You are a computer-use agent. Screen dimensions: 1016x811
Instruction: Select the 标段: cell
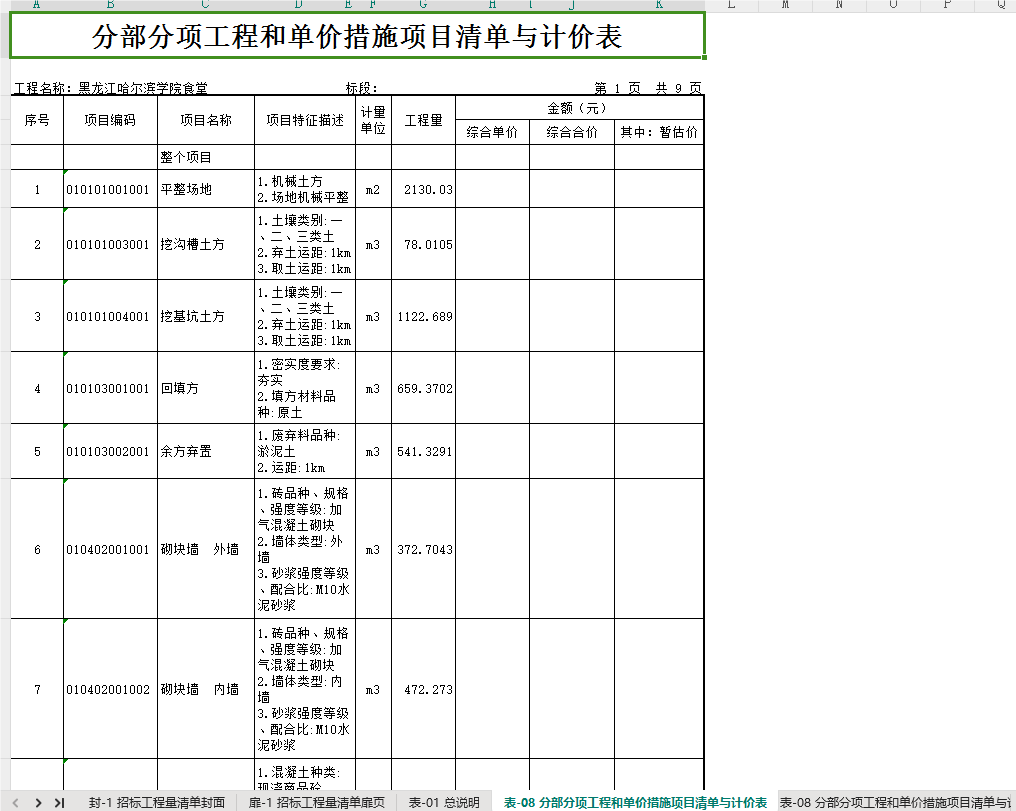point(362,88)
